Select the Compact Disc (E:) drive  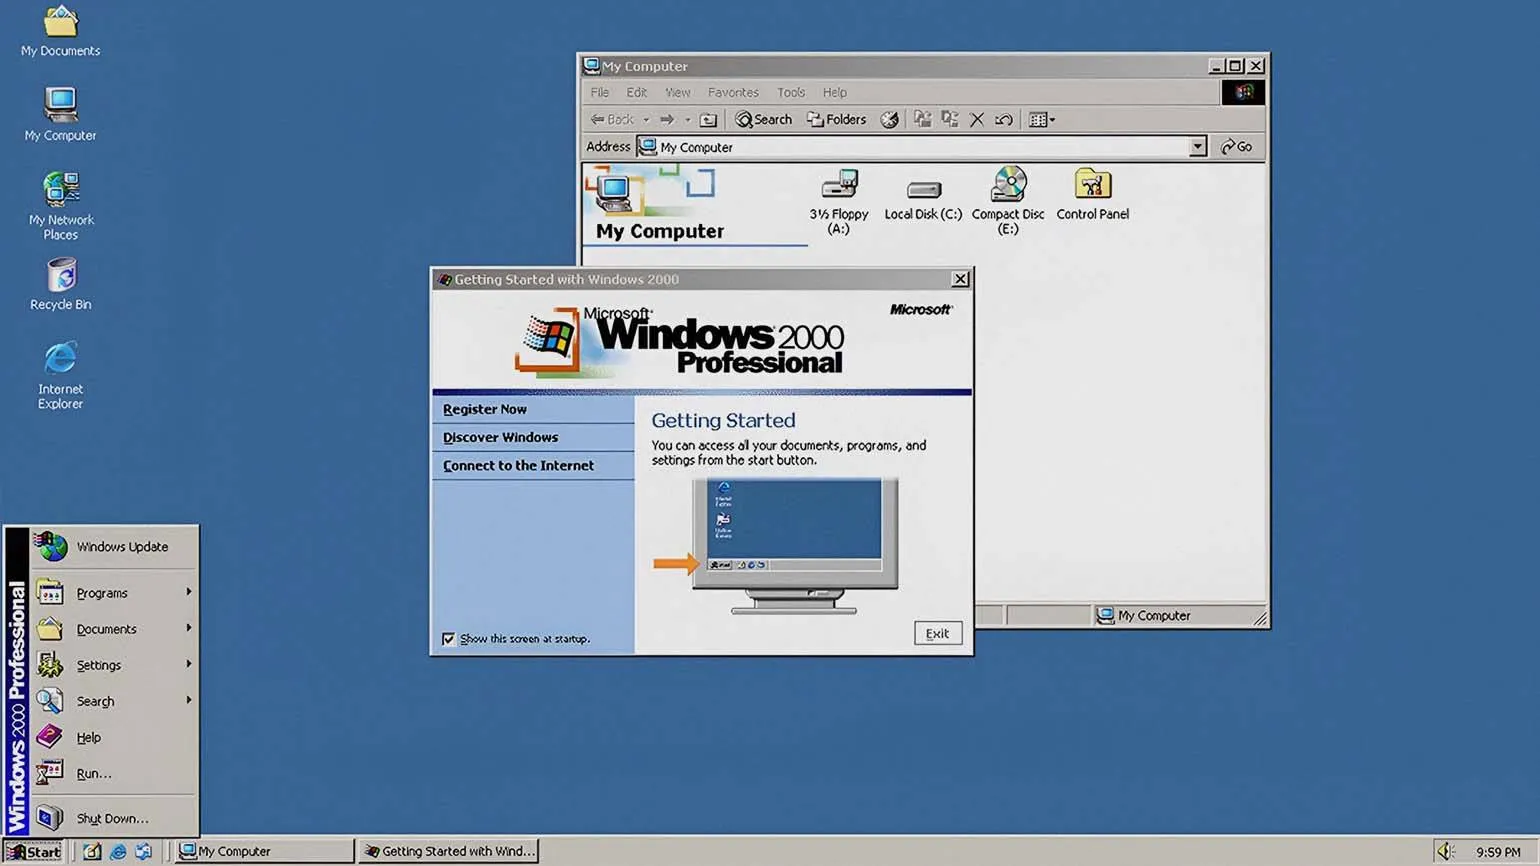tap(1008, 188)
